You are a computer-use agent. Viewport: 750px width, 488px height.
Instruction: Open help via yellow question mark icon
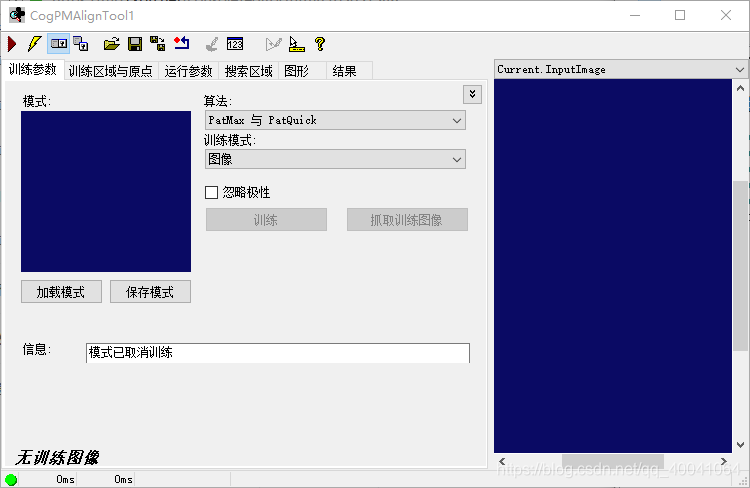point(320,44)
